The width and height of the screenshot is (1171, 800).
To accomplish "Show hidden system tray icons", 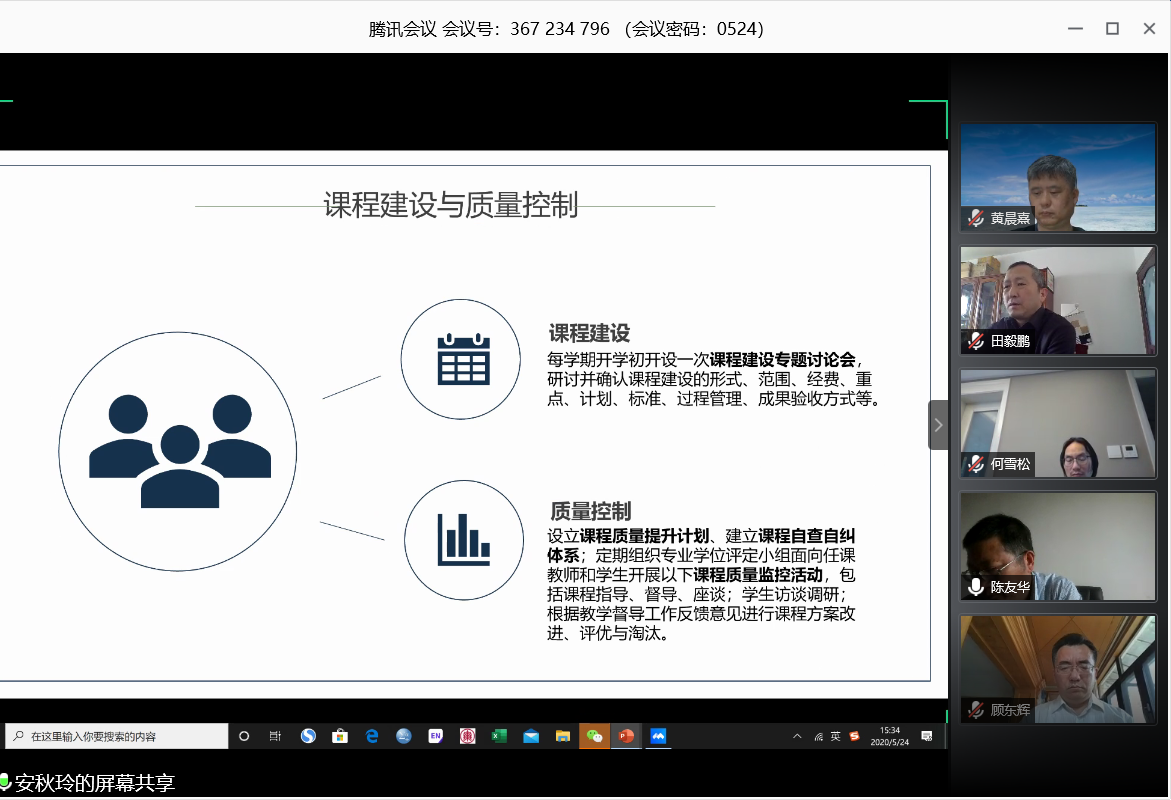I will pyautogui.click(x=797, y=737).
